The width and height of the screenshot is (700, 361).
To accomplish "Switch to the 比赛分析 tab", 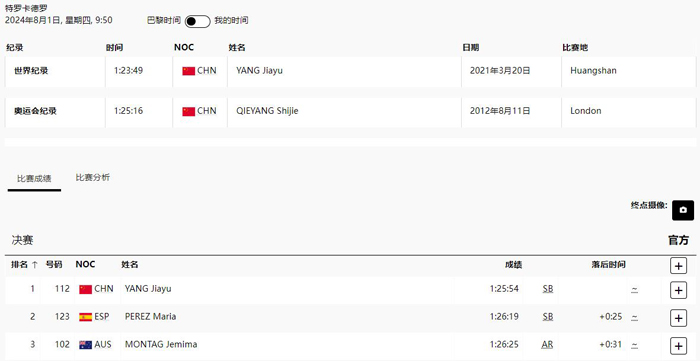I will pos(92,178).
